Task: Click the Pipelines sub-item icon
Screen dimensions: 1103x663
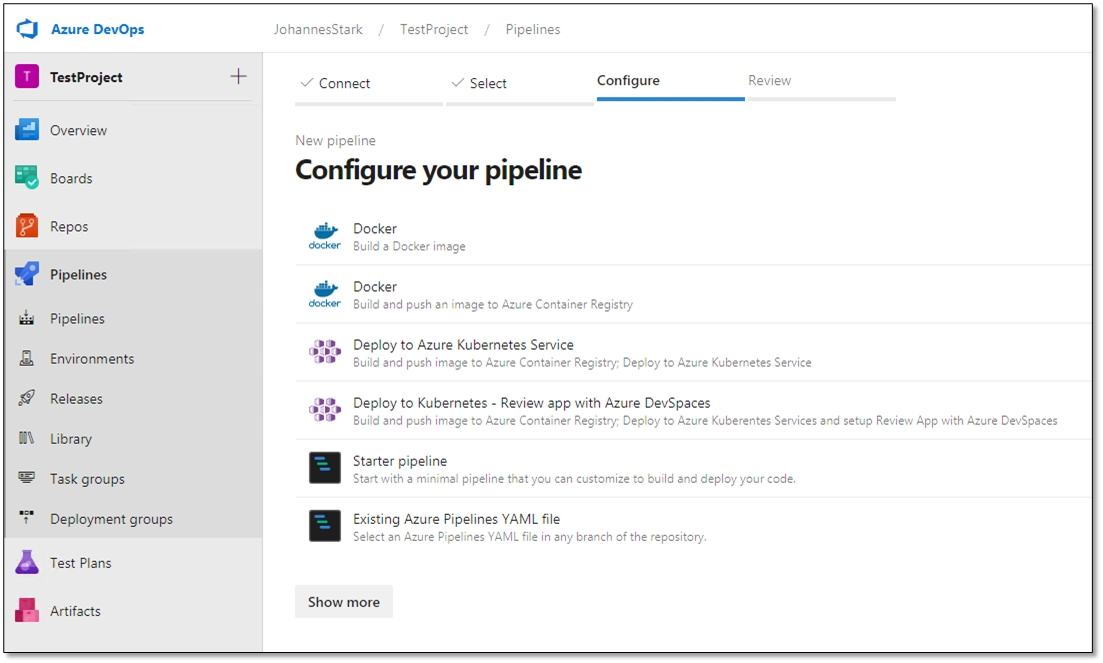Action: click(27, 318)
